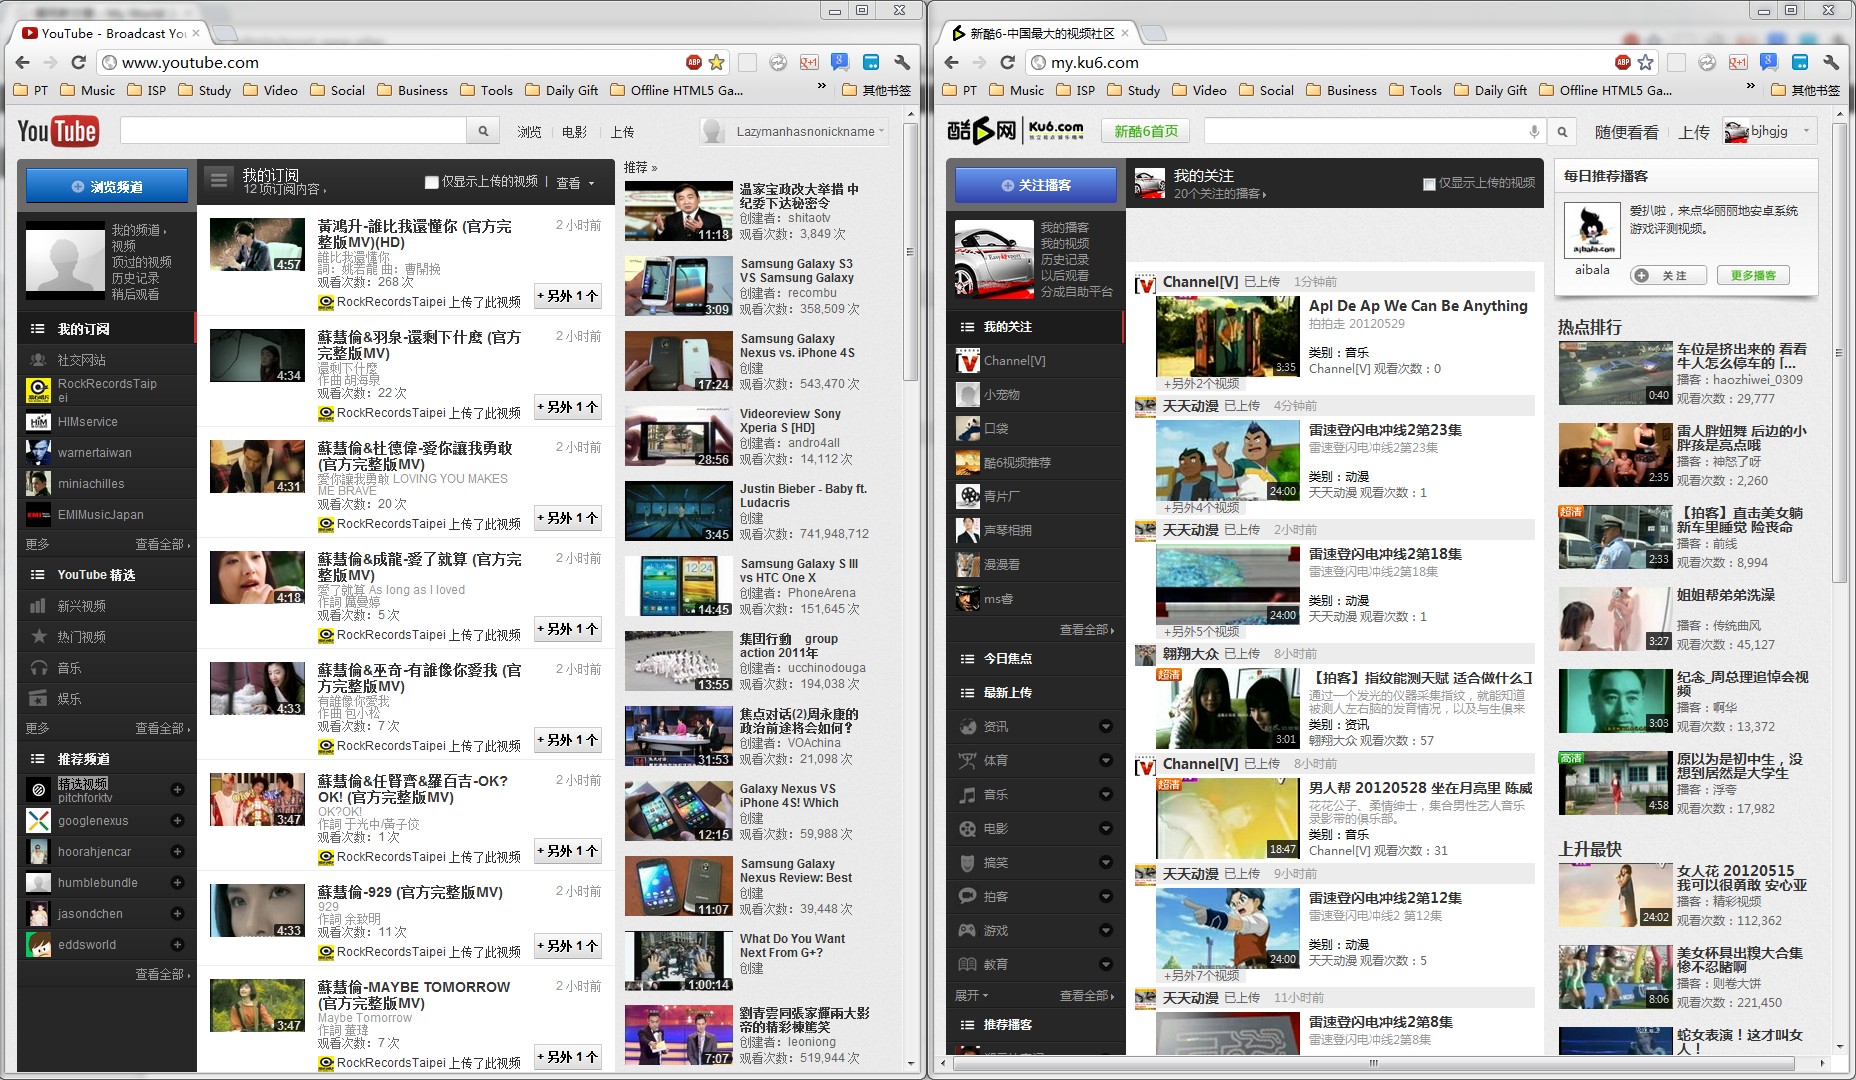Open wrench menu in the YouTube window
Image resolution: width=1856 pixels, height=1080 pixels.
pos(902,62)
